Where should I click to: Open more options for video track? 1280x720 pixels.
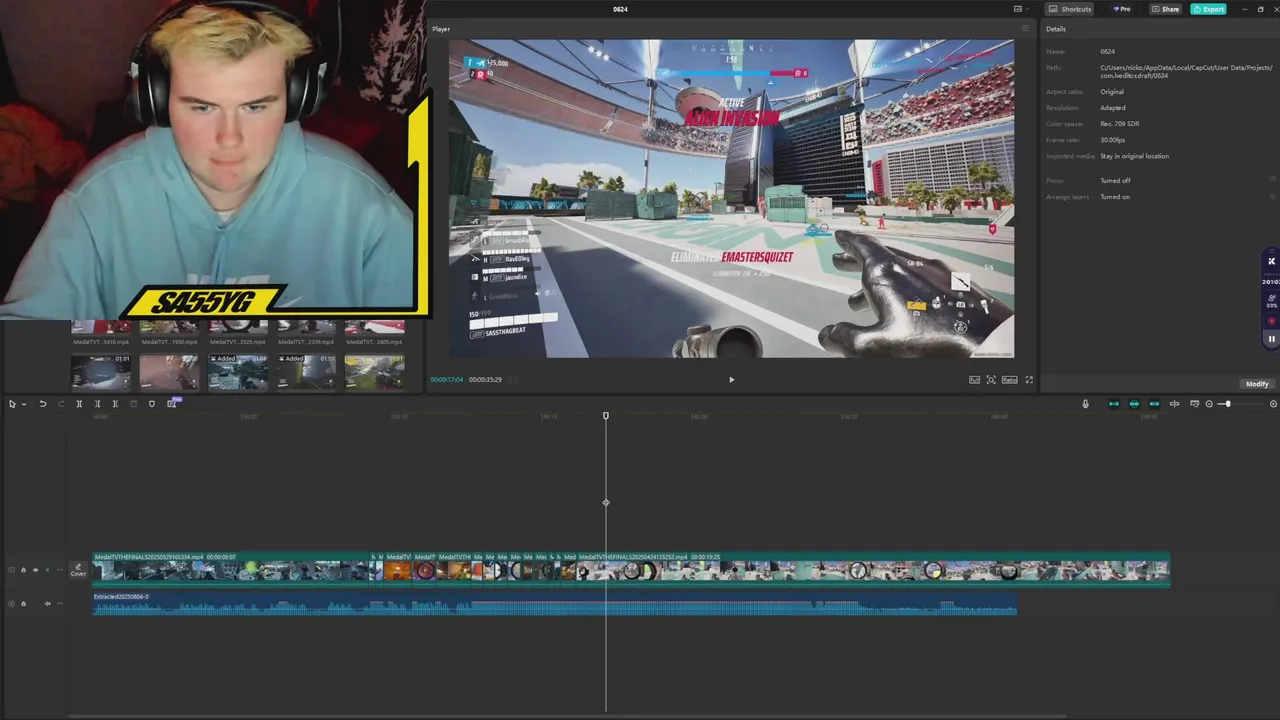pyautogui.click(x=59, y=570)
